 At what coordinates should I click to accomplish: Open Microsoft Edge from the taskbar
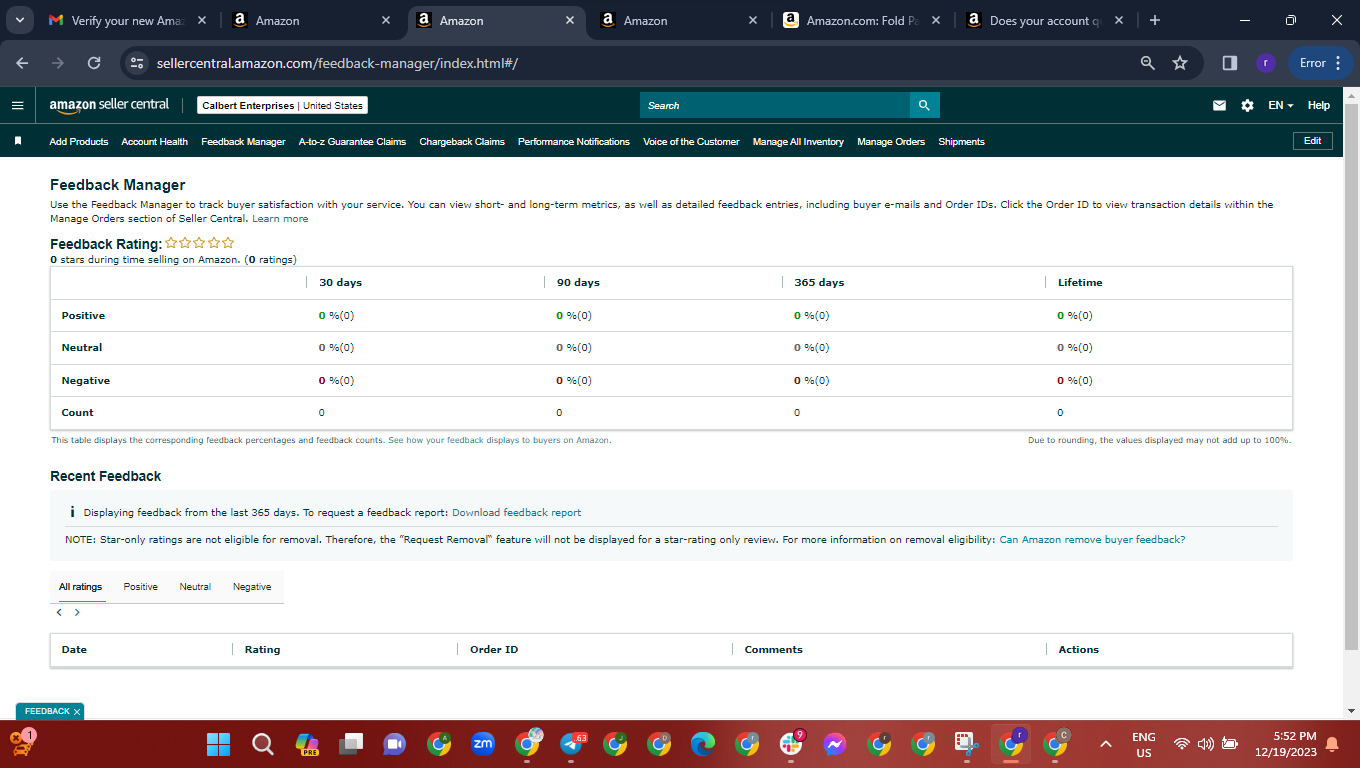click(x=703, y=744)
